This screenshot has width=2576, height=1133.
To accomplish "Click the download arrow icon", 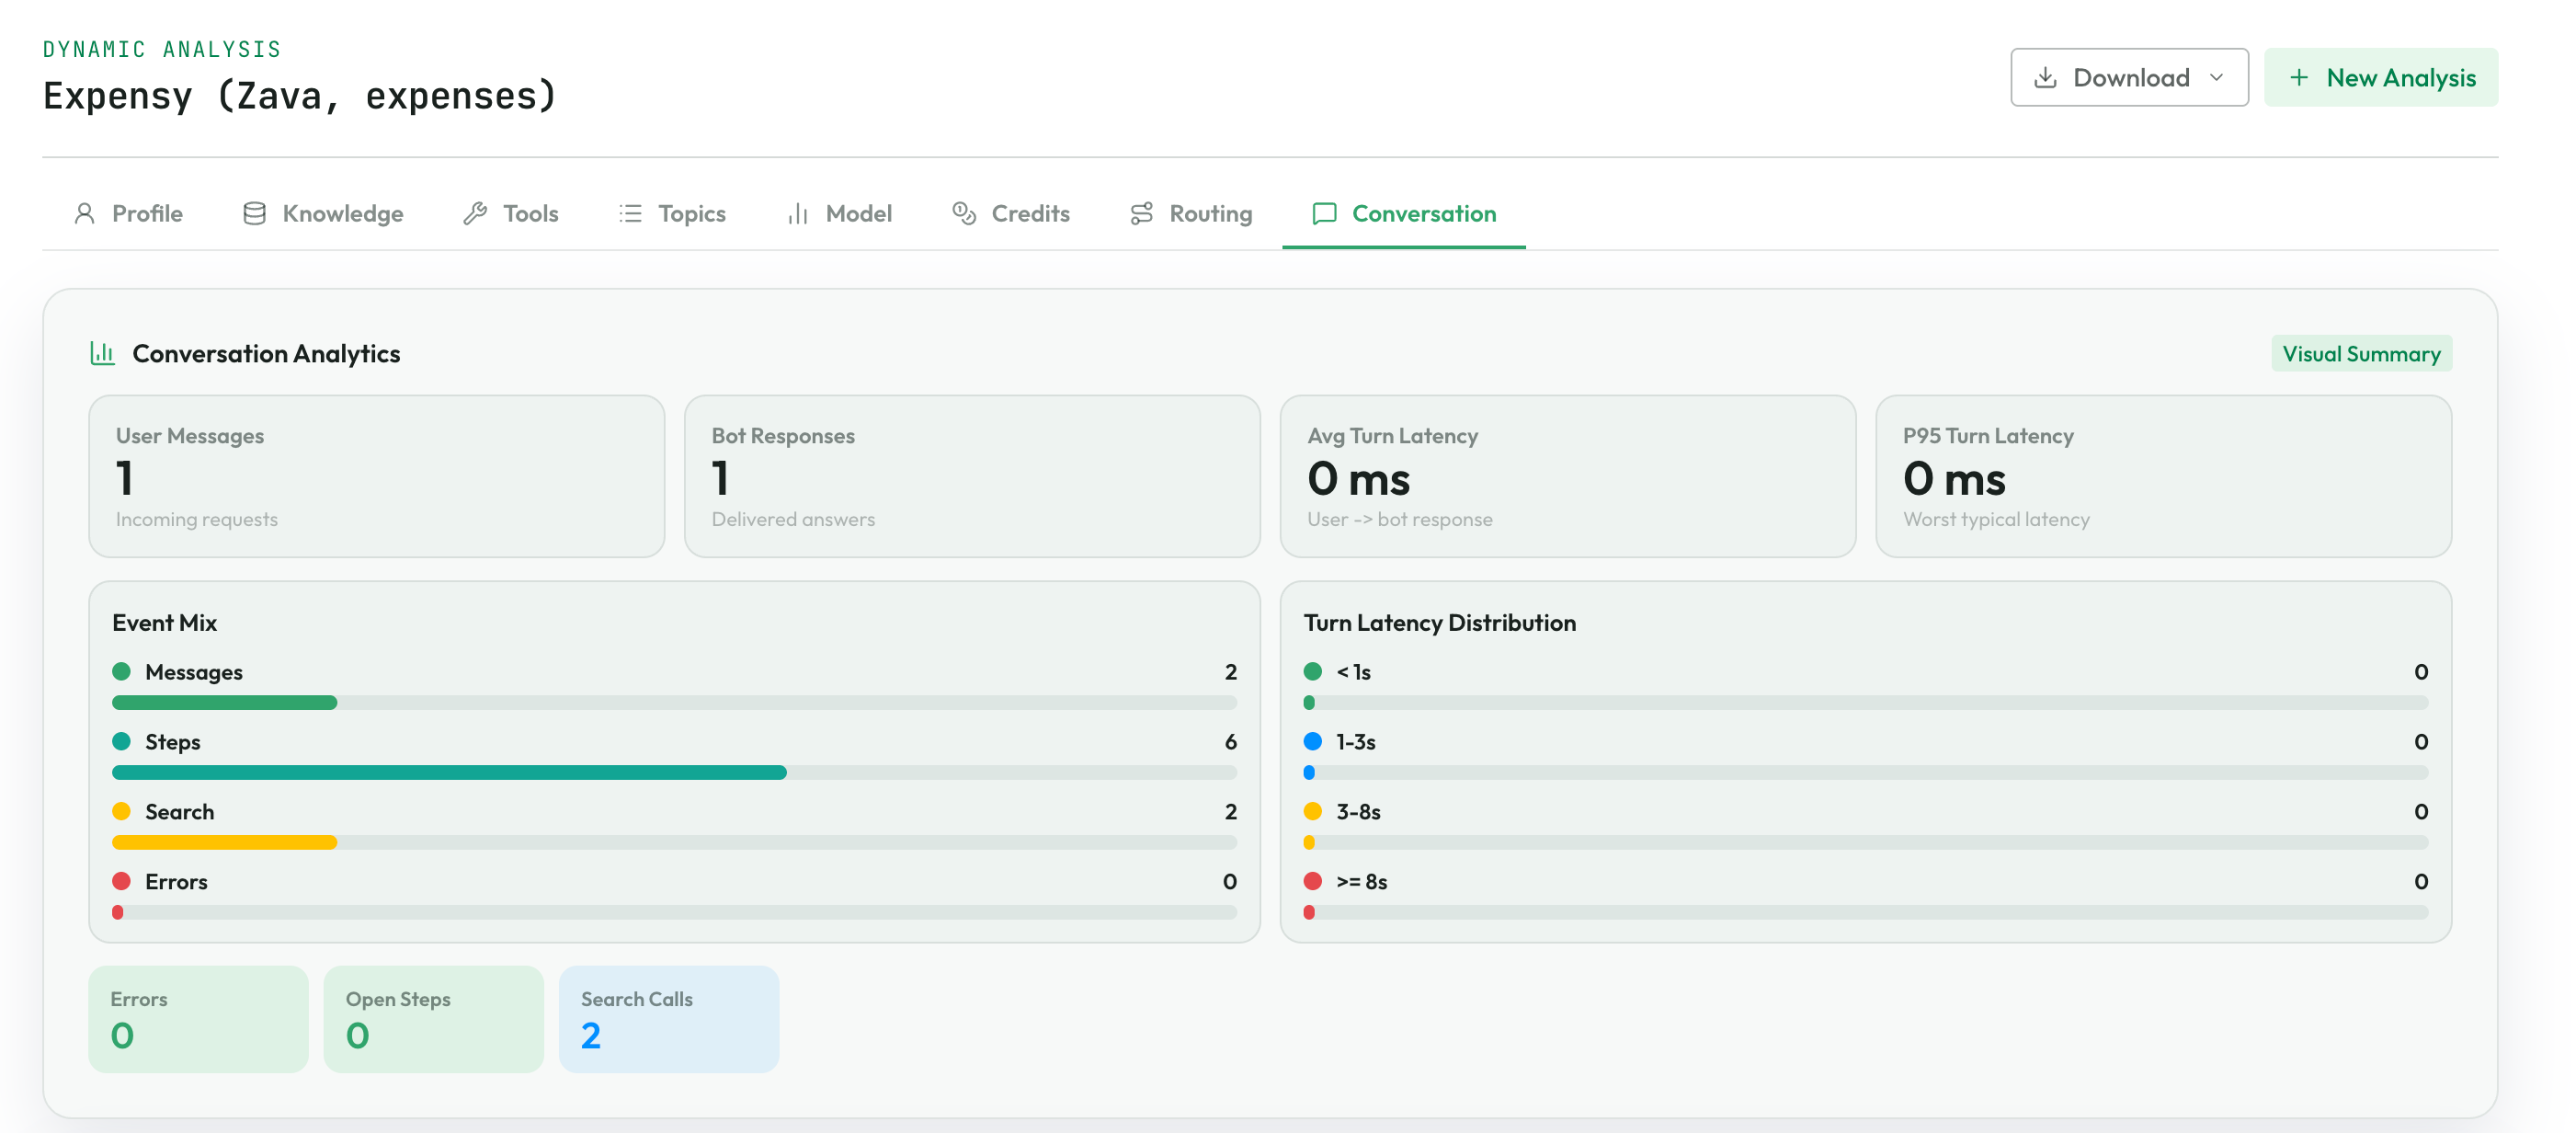I will point(2046,77).
